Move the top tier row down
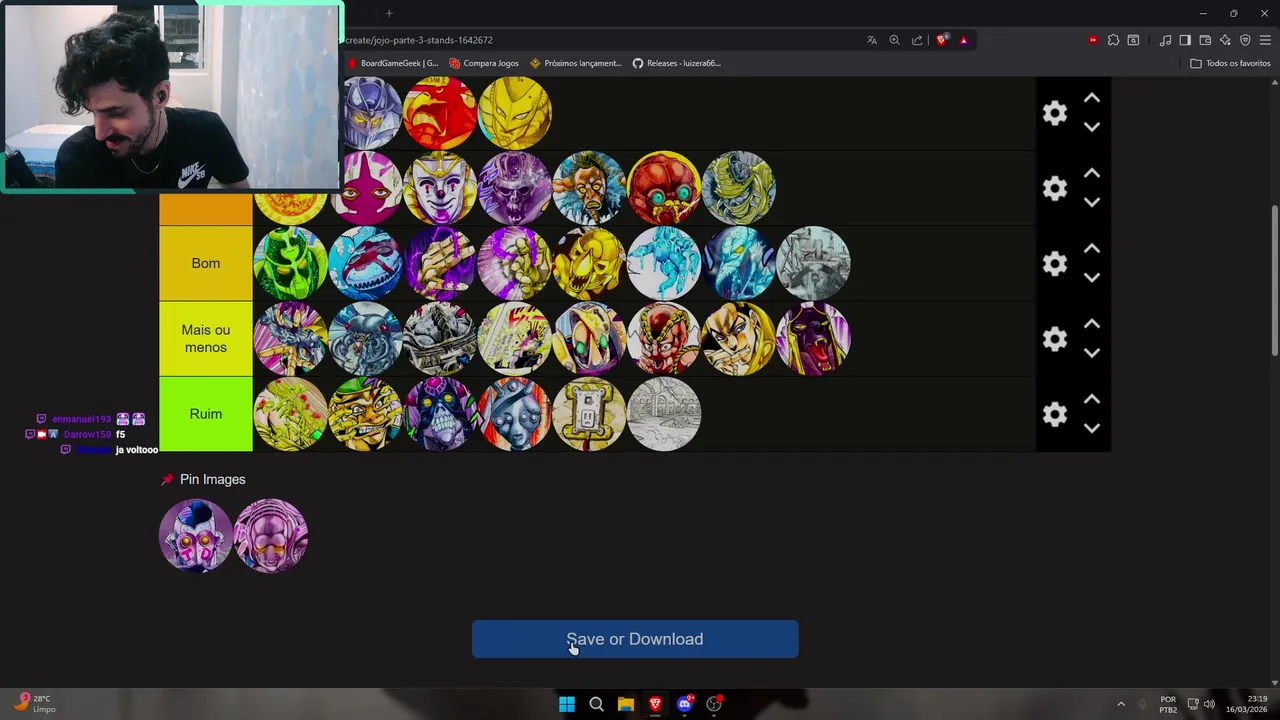The width and height of the screenshot is (1280, 720). [x=1092, y=127]
